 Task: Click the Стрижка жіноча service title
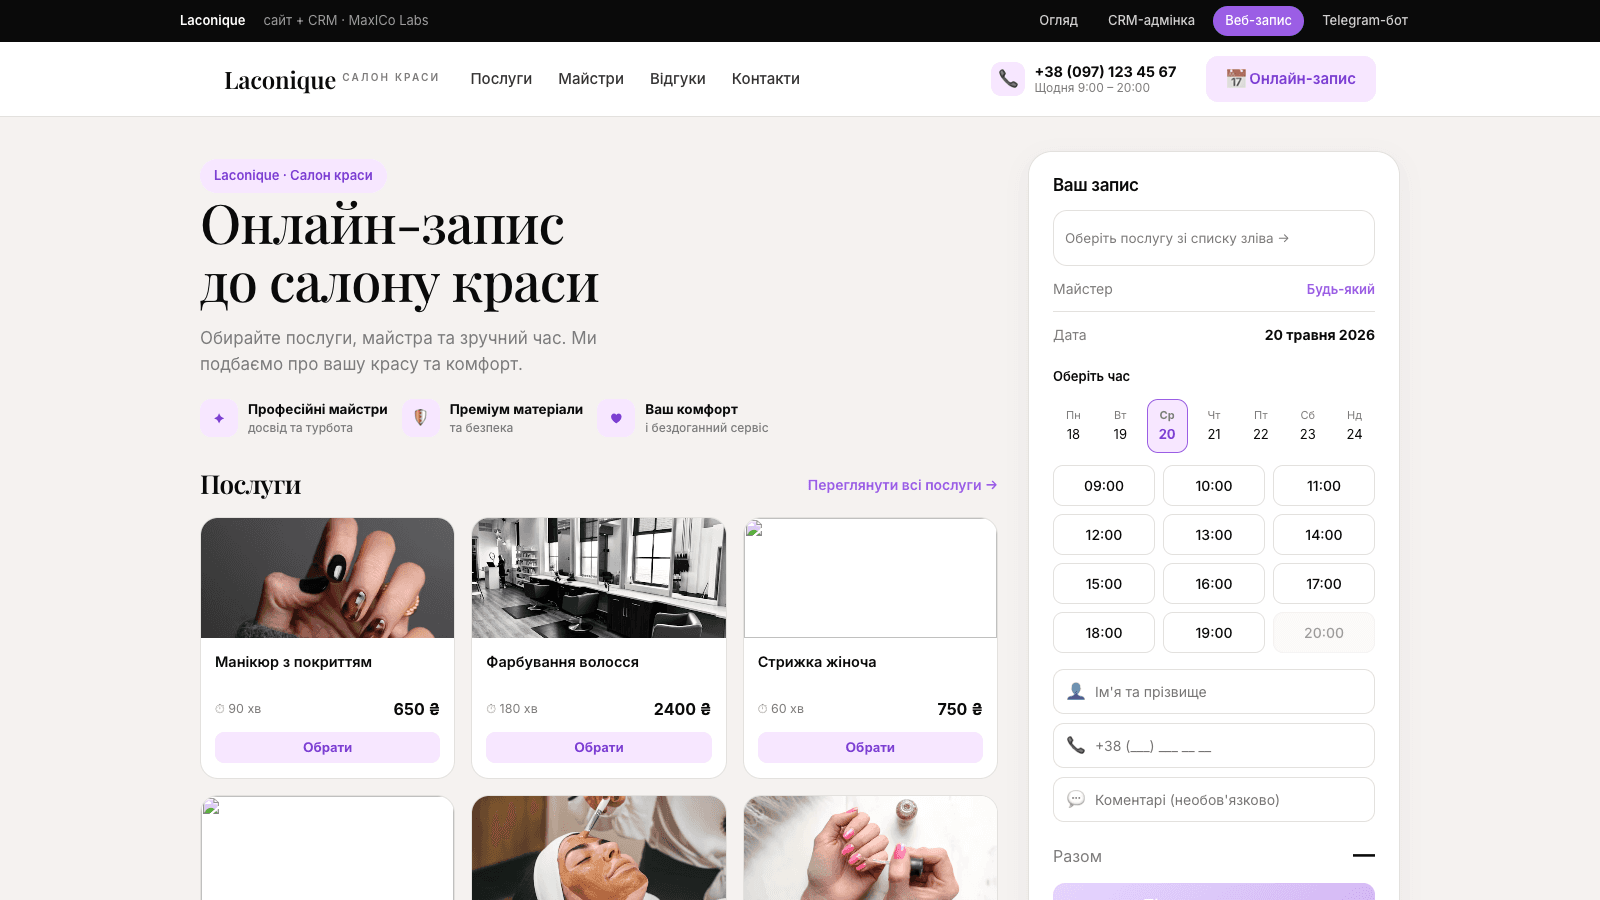817,662
